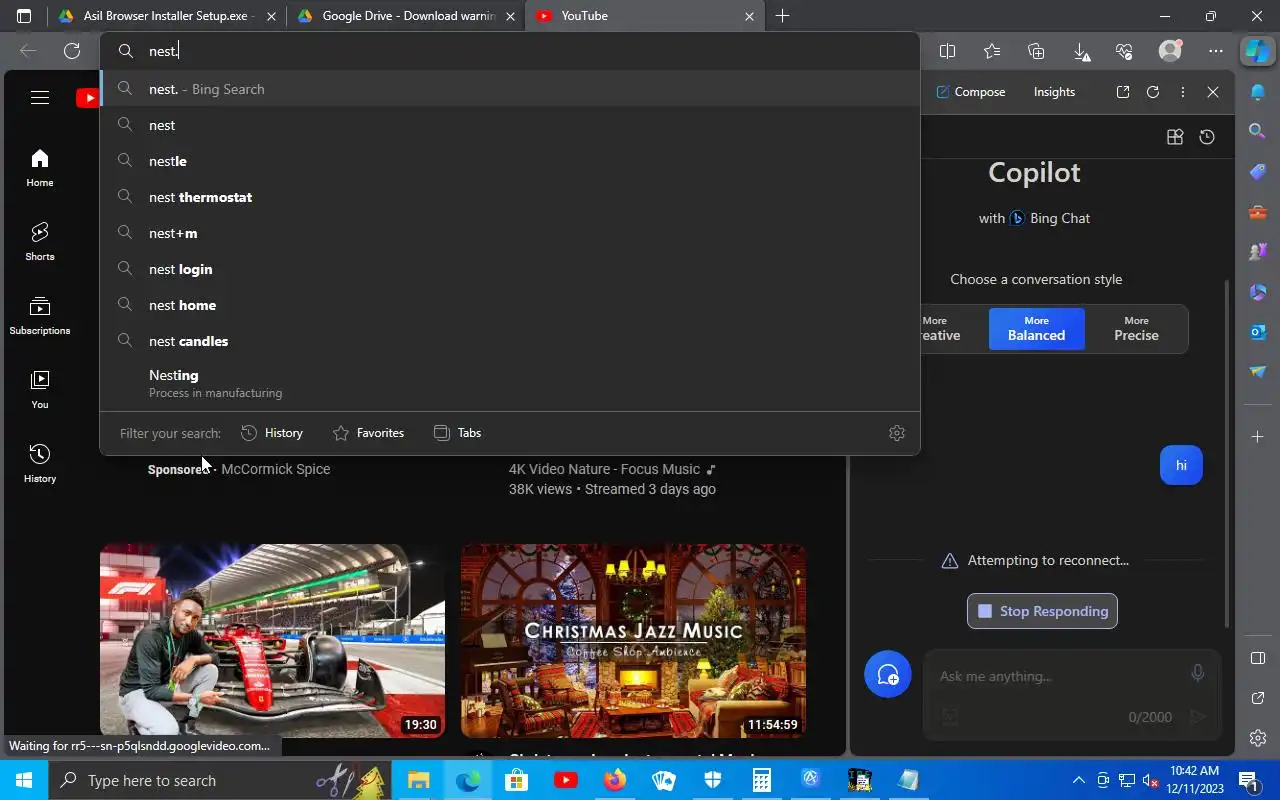This screenshot has width=1280, height=800.
Task: Pick the 'nest candles' suggestion
Action: click(x=510, y=341)
